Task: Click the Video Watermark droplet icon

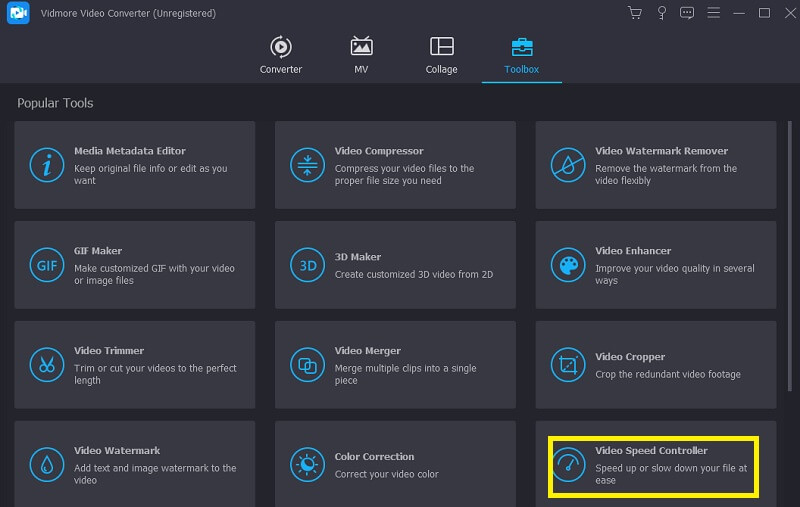Action: click(x=46, y=465)
